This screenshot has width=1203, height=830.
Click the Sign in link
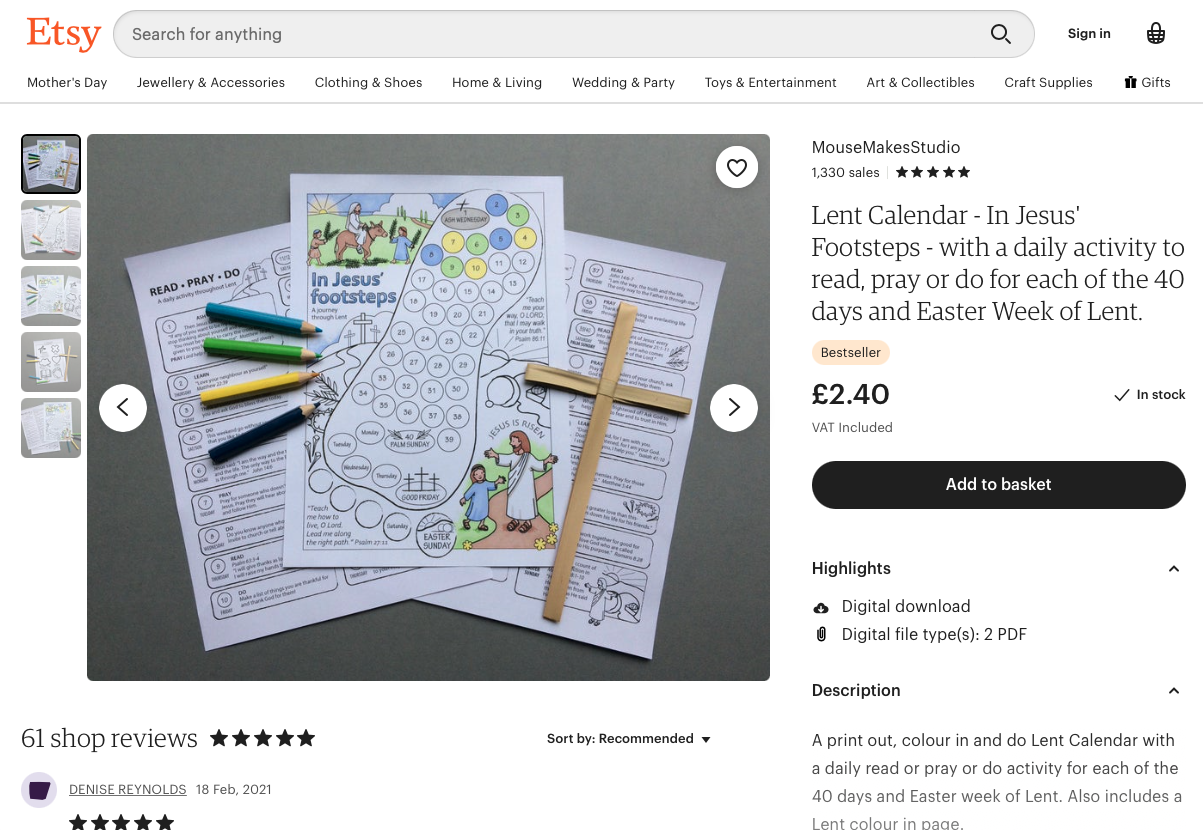click(1089, 34)
